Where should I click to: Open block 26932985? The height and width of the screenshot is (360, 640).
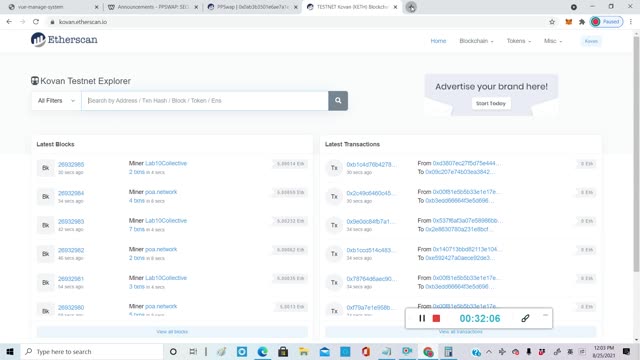(x=71, y=164)
